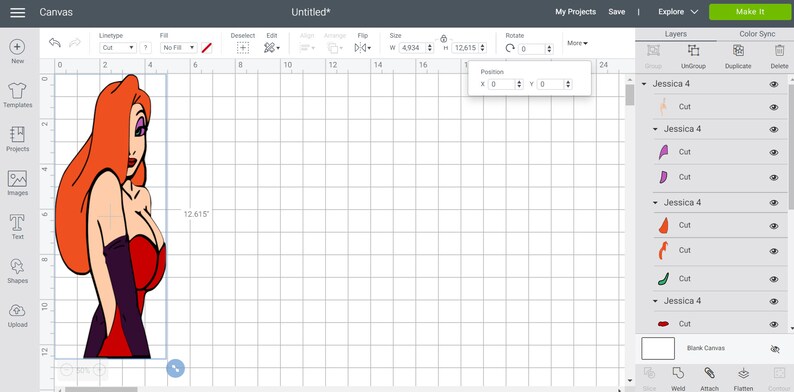This screenshot has width=794, height=392.
Task: Click the Make It button
Action: pyautogui.click(x=750, y=12)
